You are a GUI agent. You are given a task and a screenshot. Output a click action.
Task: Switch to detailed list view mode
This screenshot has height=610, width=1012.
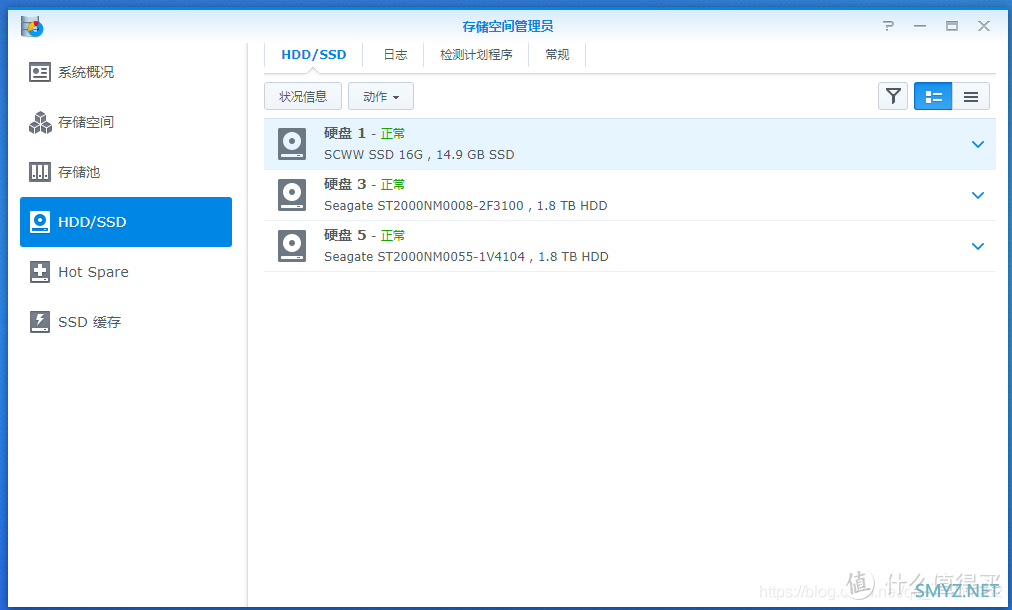[933, 96]
